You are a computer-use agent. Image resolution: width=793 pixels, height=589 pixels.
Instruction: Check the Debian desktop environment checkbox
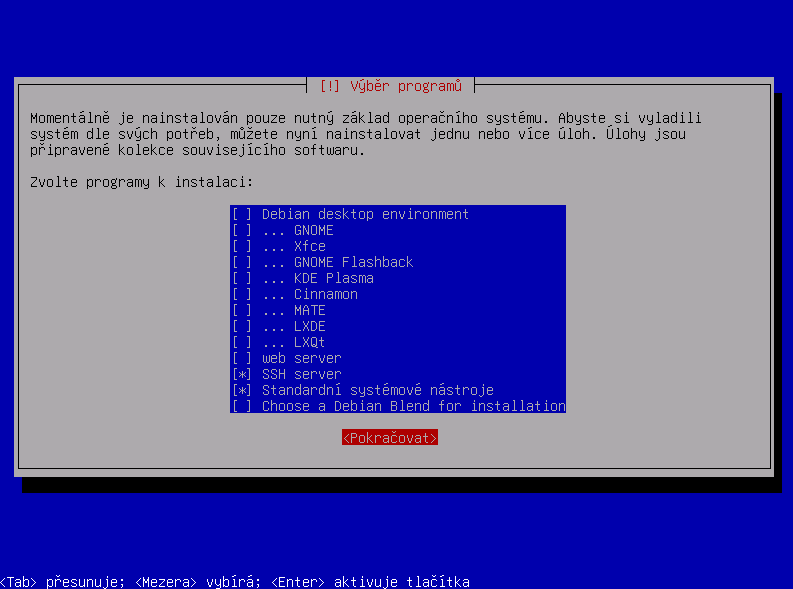click(x=242, y=214)
